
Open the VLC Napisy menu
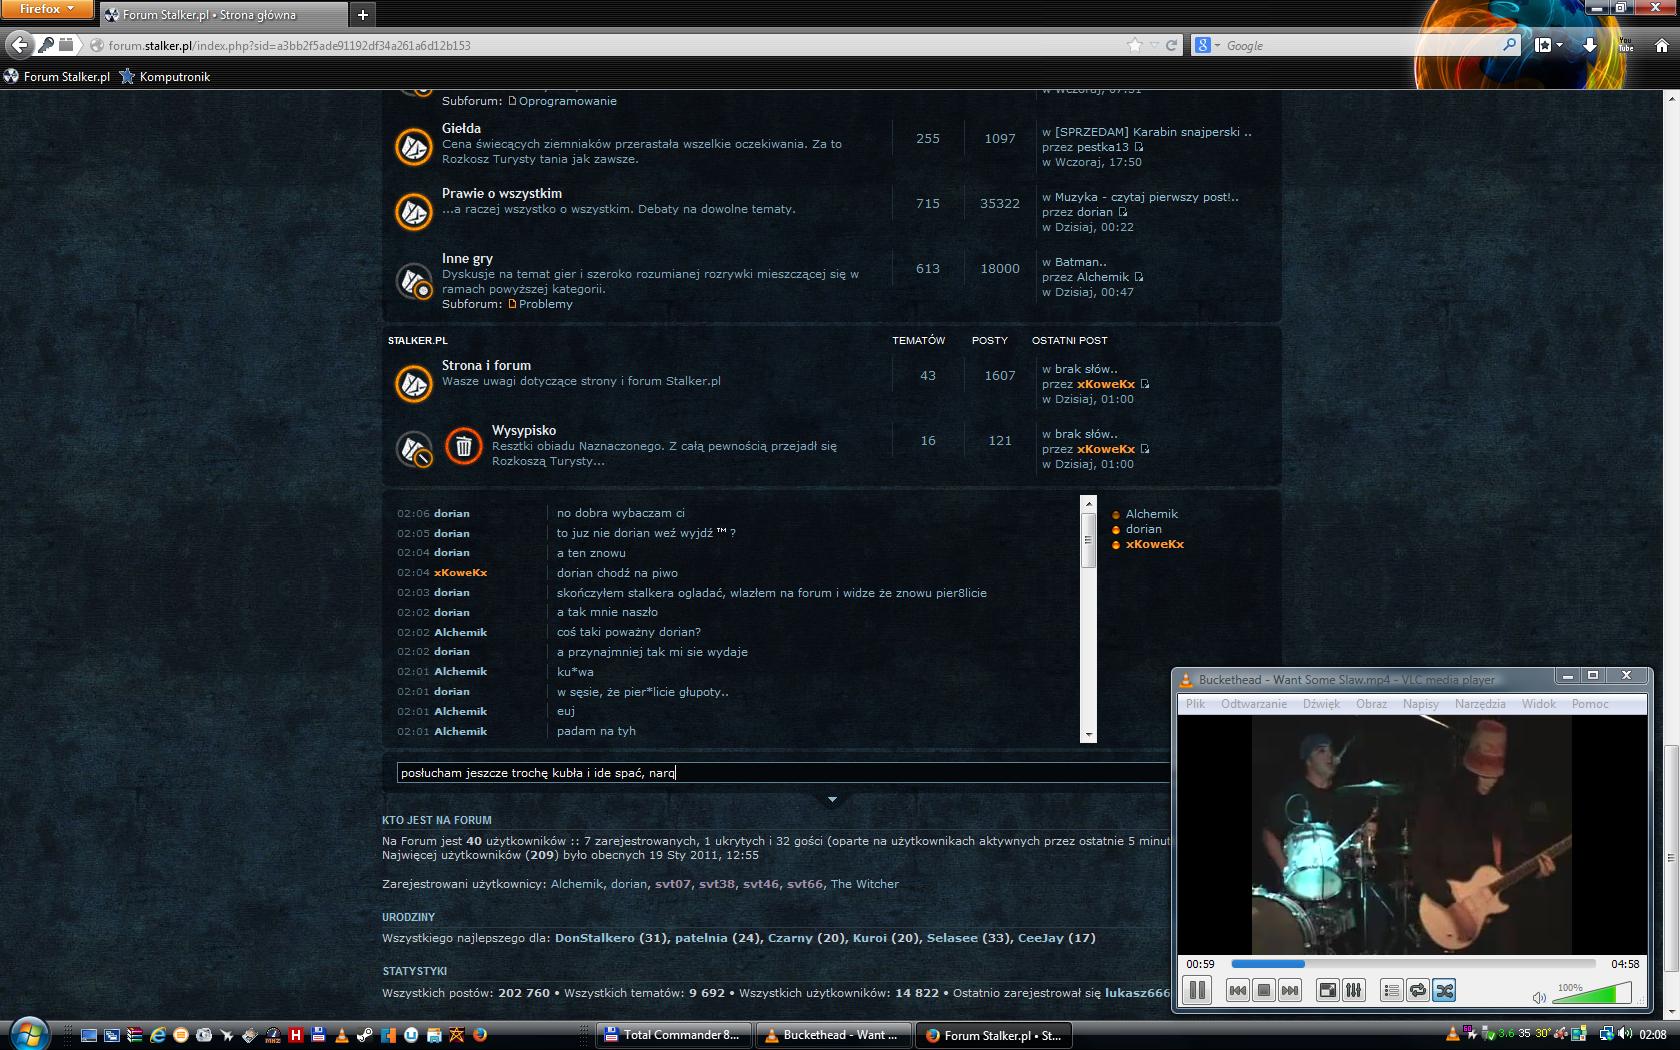click(x=1420, y=704)
